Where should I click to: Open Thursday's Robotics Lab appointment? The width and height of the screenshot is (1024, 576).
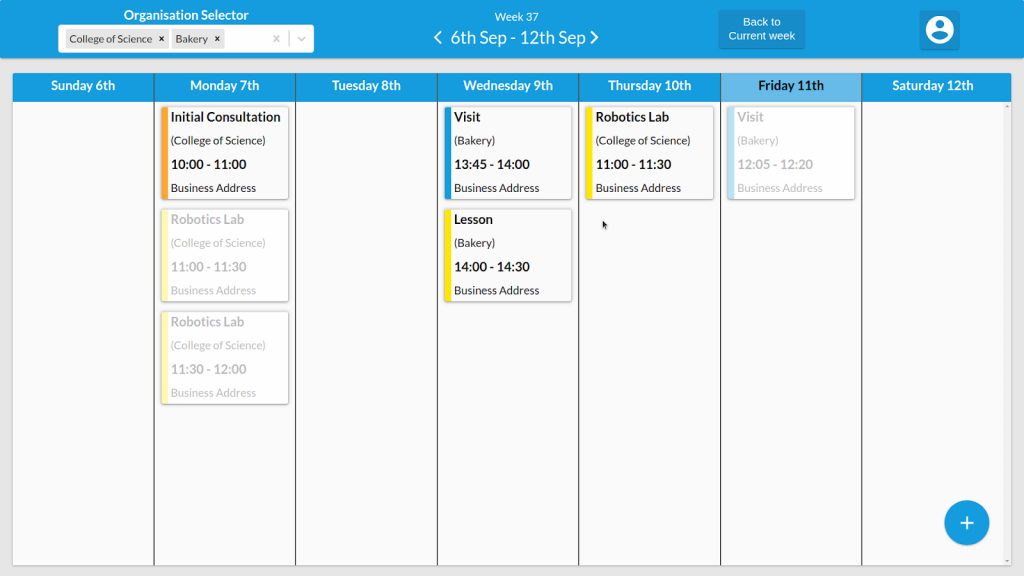pos(649,152)
